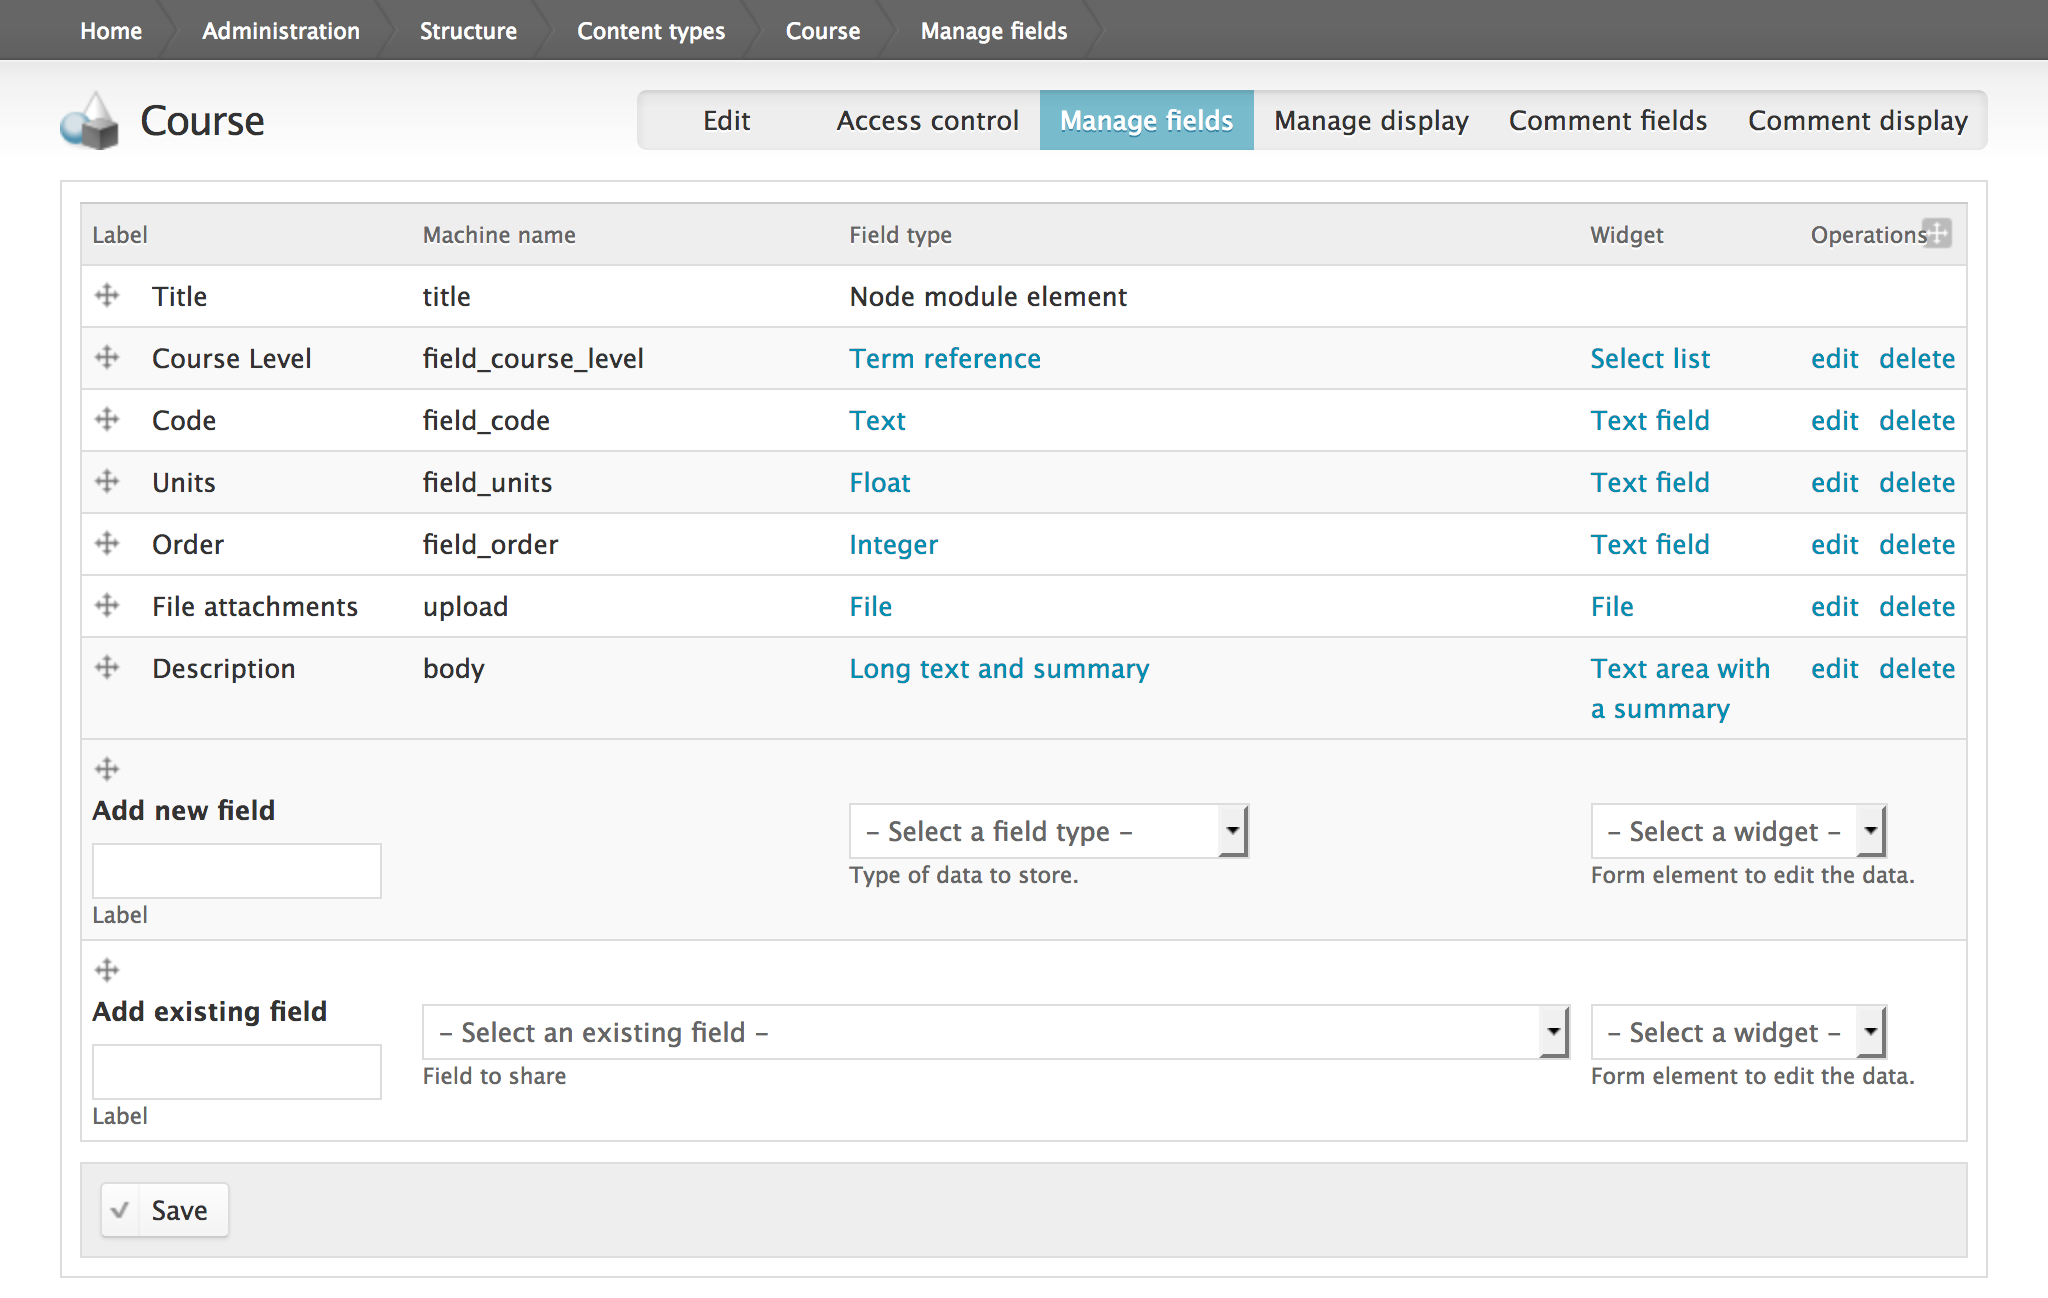
Task: Click the Add new field label input
Action: [x=237, y=871]
